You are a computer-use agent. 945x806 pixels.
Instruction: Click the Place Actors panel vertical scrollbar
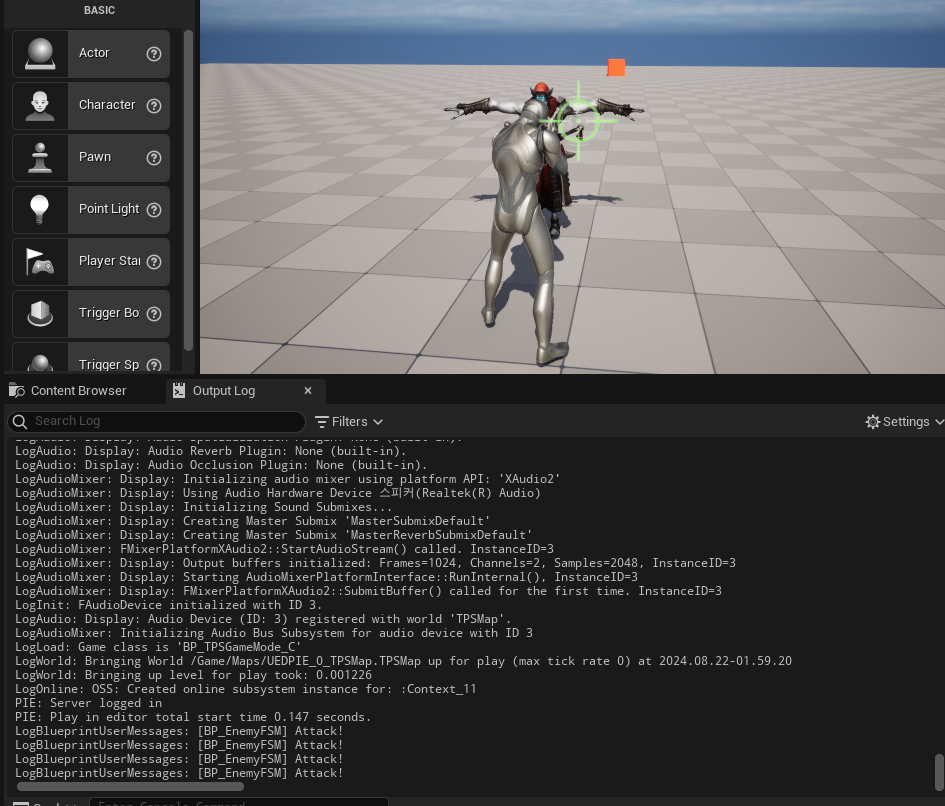(188, 190)
